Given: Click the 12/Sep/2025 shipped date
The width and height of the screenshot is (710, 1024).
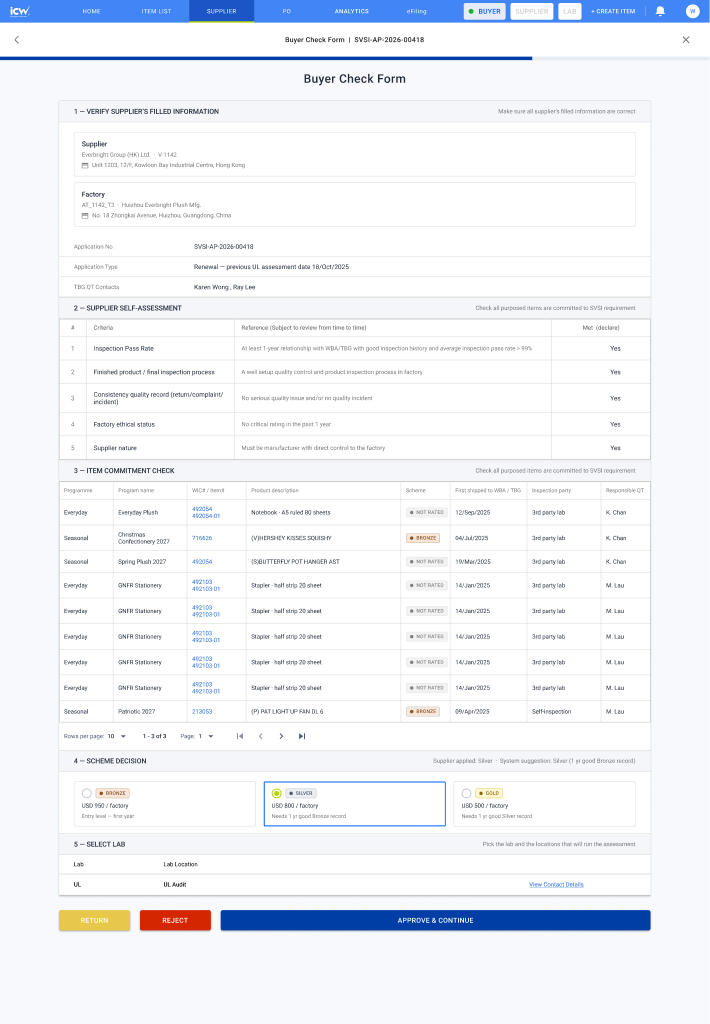Looking at the screenshot, I should pos(472,513).
